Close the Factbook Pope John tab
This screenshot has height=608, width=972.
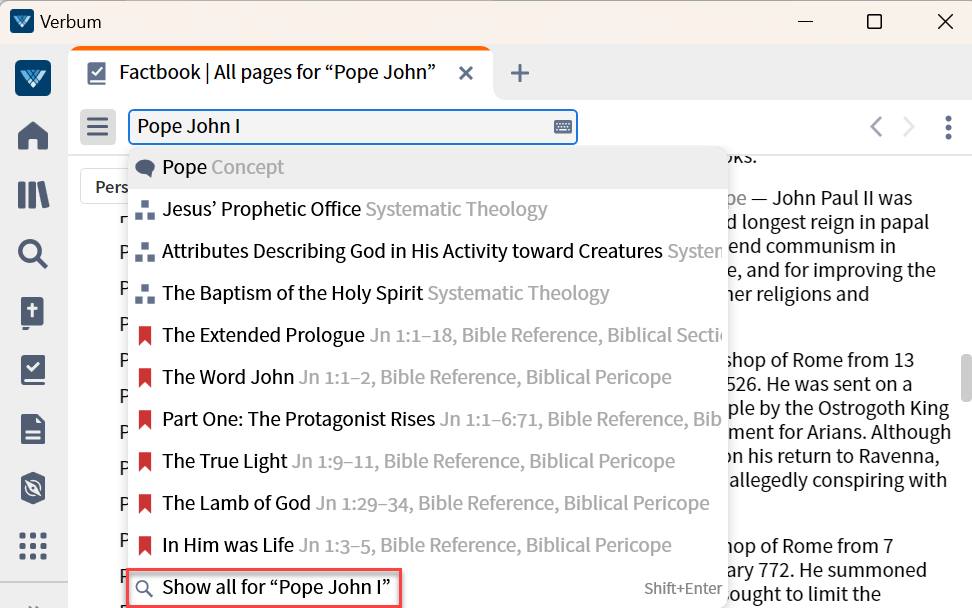tap(466, 73)
